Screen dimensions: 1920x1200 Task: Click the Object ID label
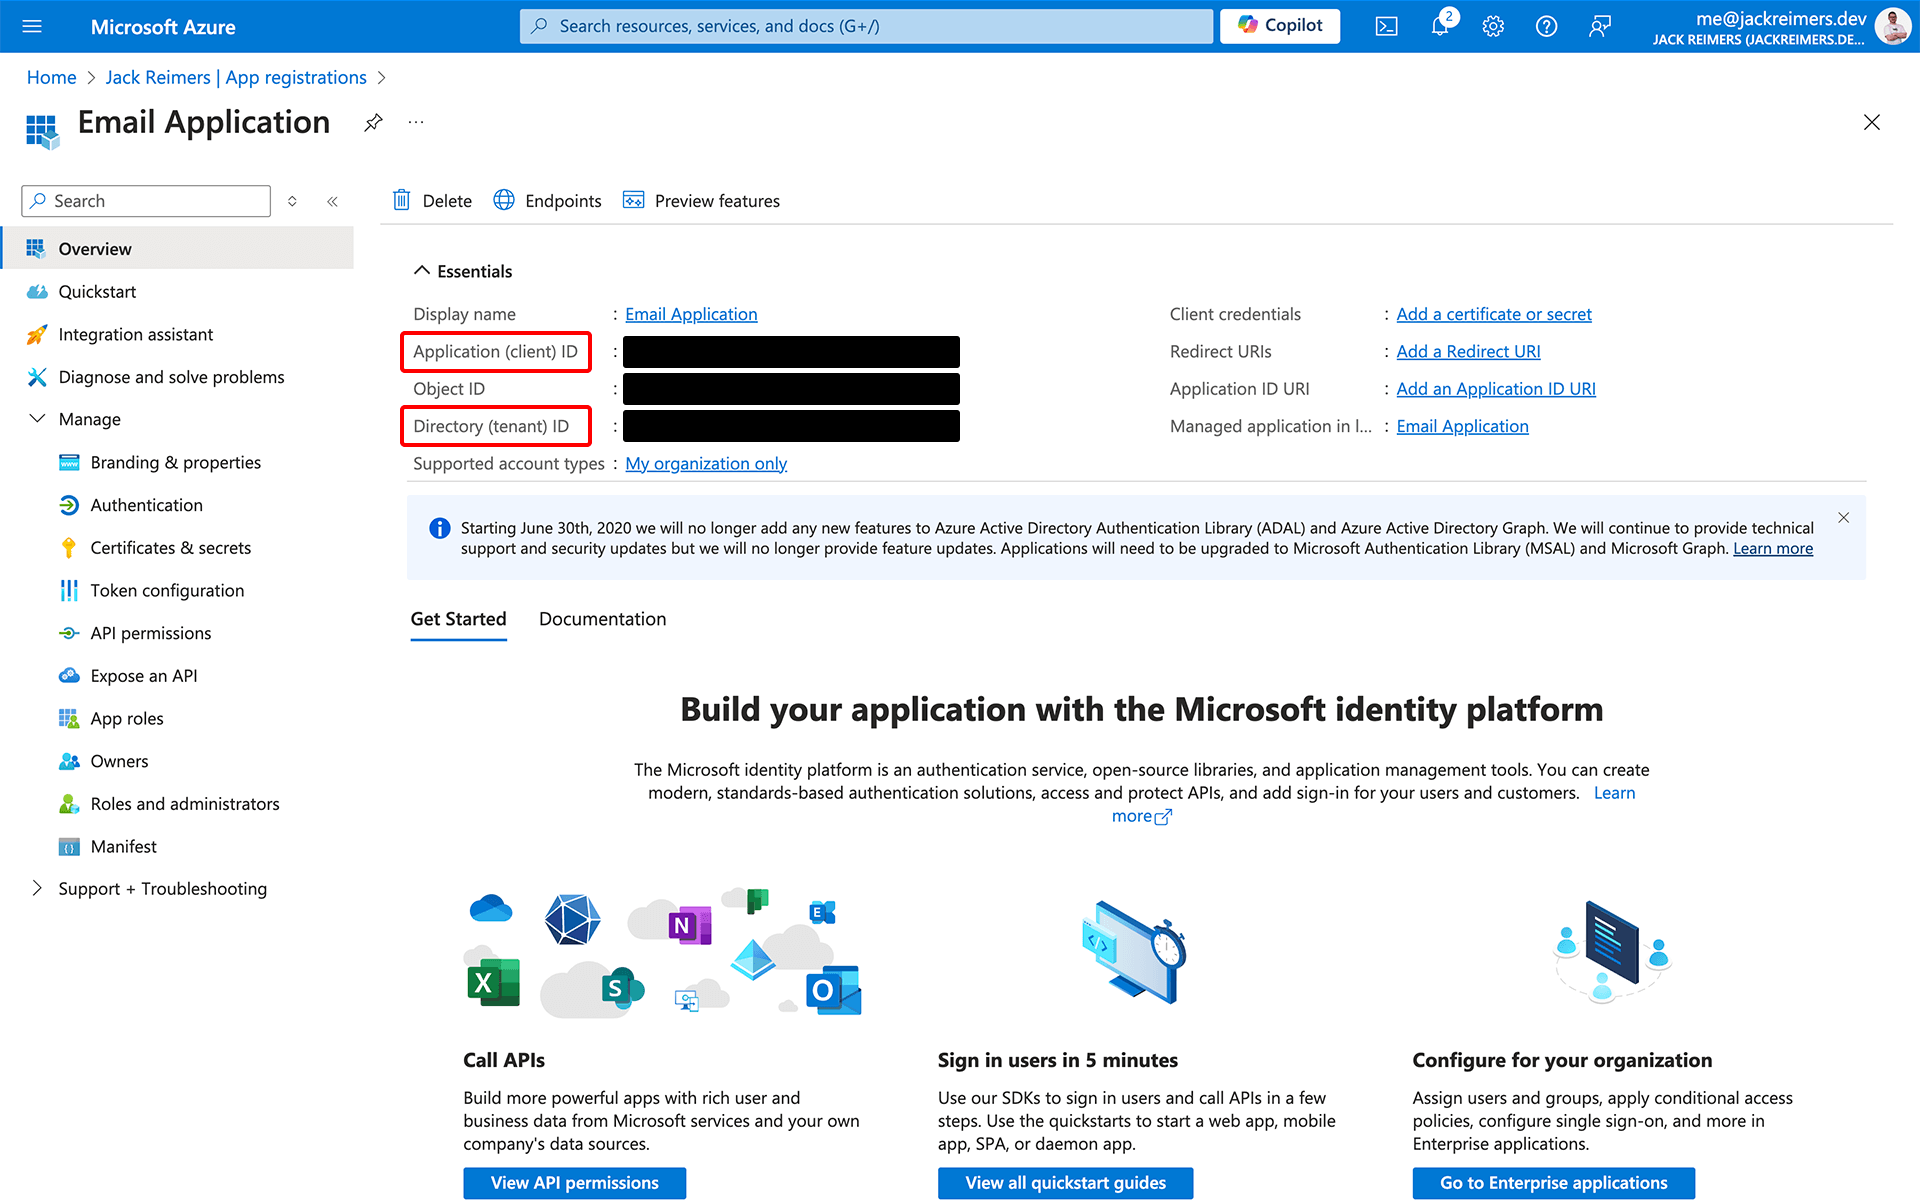pos(449,389)
